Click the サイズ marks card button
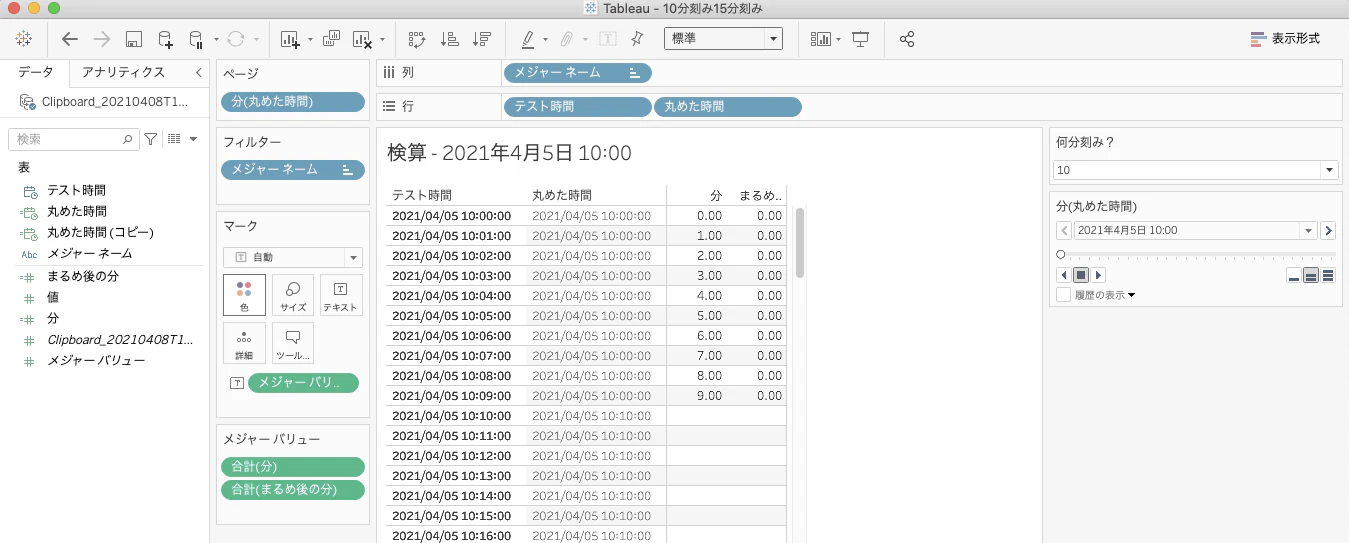 [293, 295]
